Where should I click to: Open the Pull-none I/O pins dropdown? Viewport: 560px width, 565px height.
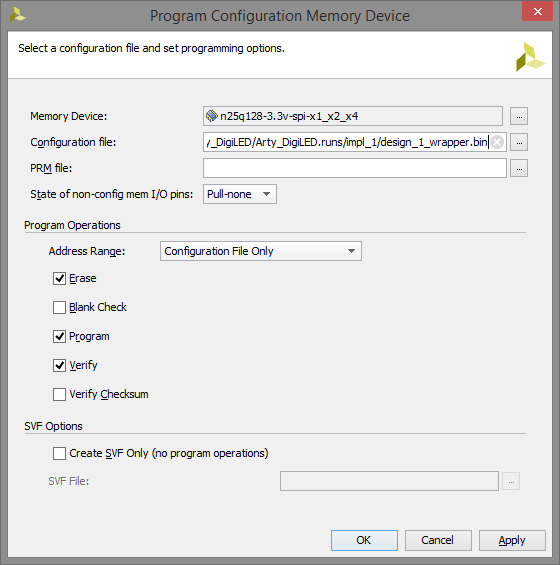pyautogui.click(x=240, y=194)
